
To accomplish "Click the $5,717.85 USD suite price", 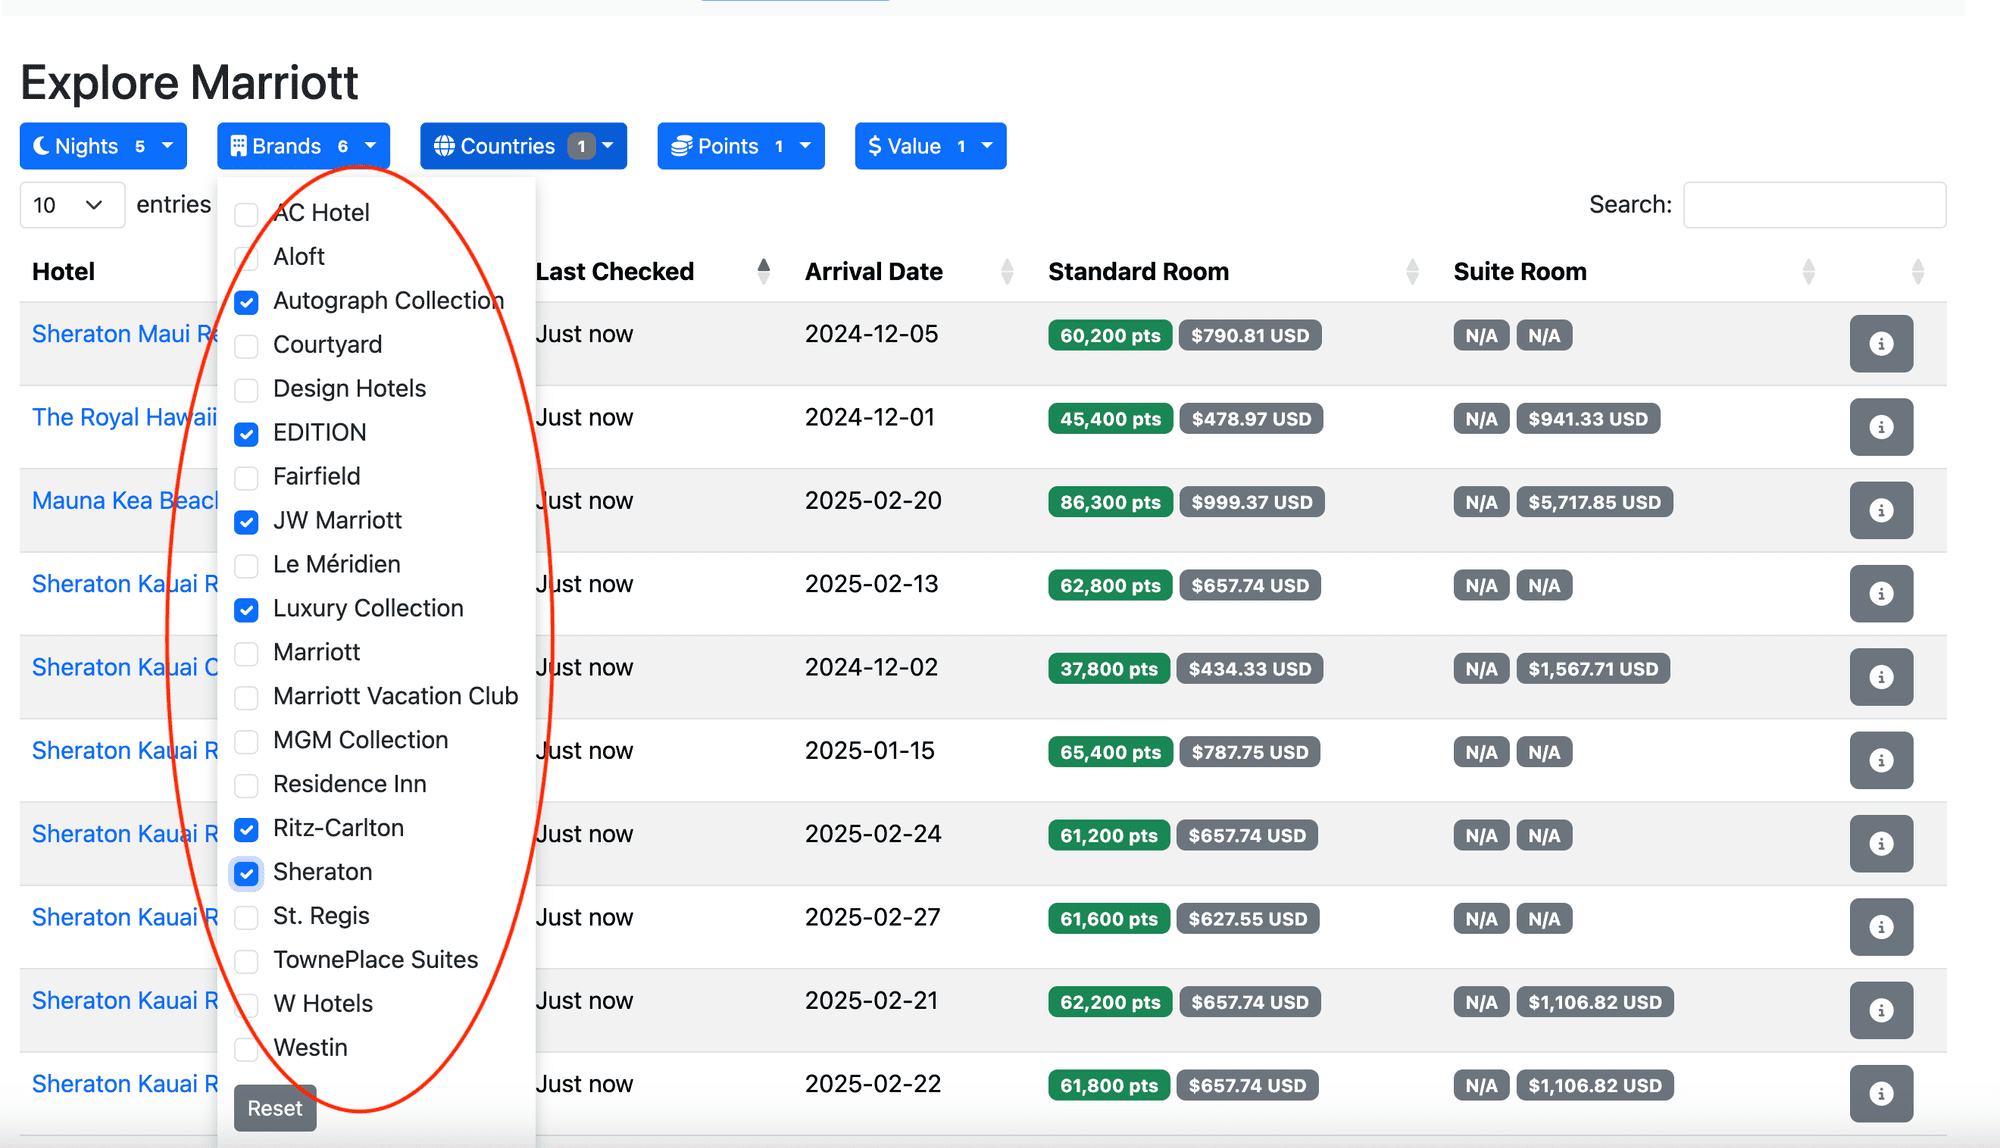I will coord(1594,502).
